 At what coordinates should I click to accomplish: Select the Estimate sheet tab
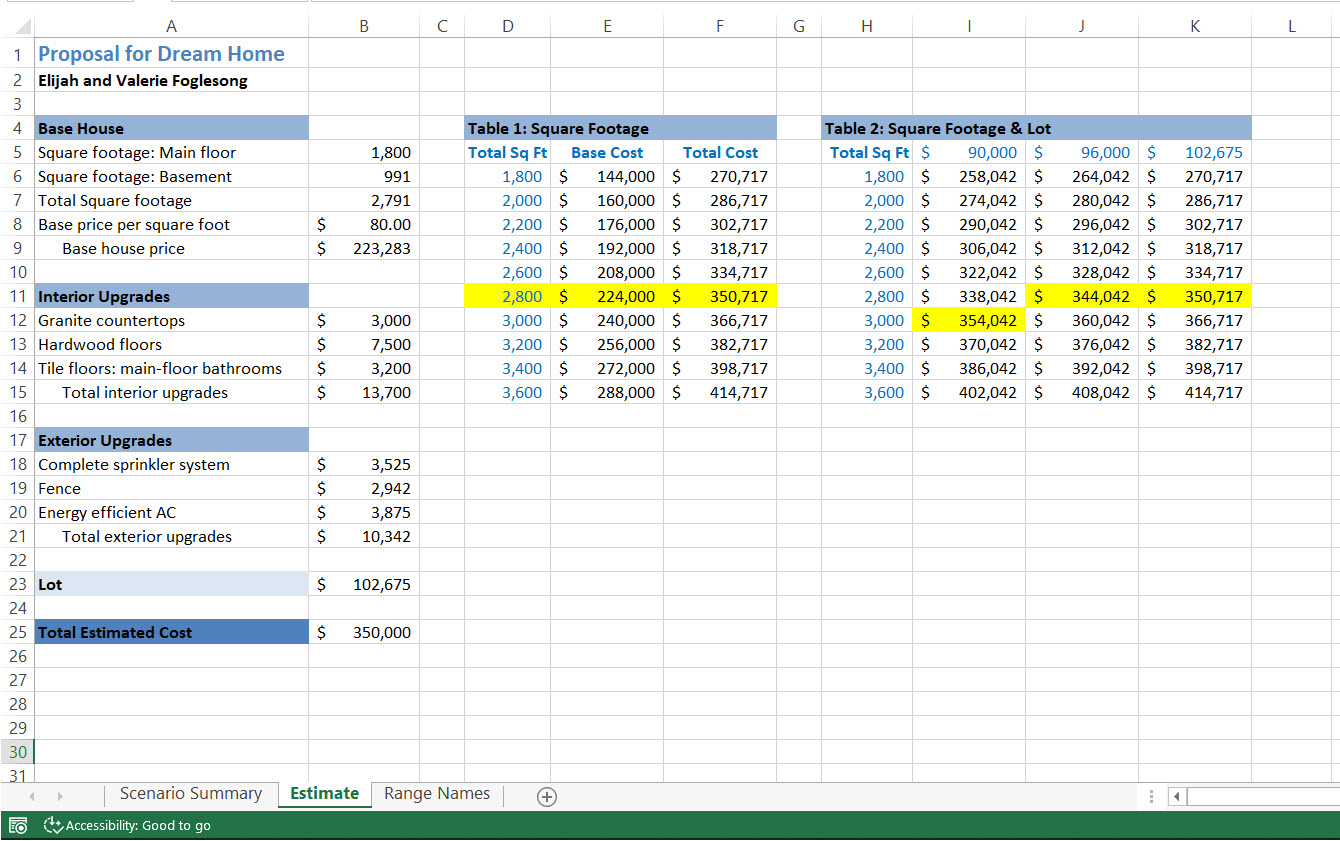point(324,794)
